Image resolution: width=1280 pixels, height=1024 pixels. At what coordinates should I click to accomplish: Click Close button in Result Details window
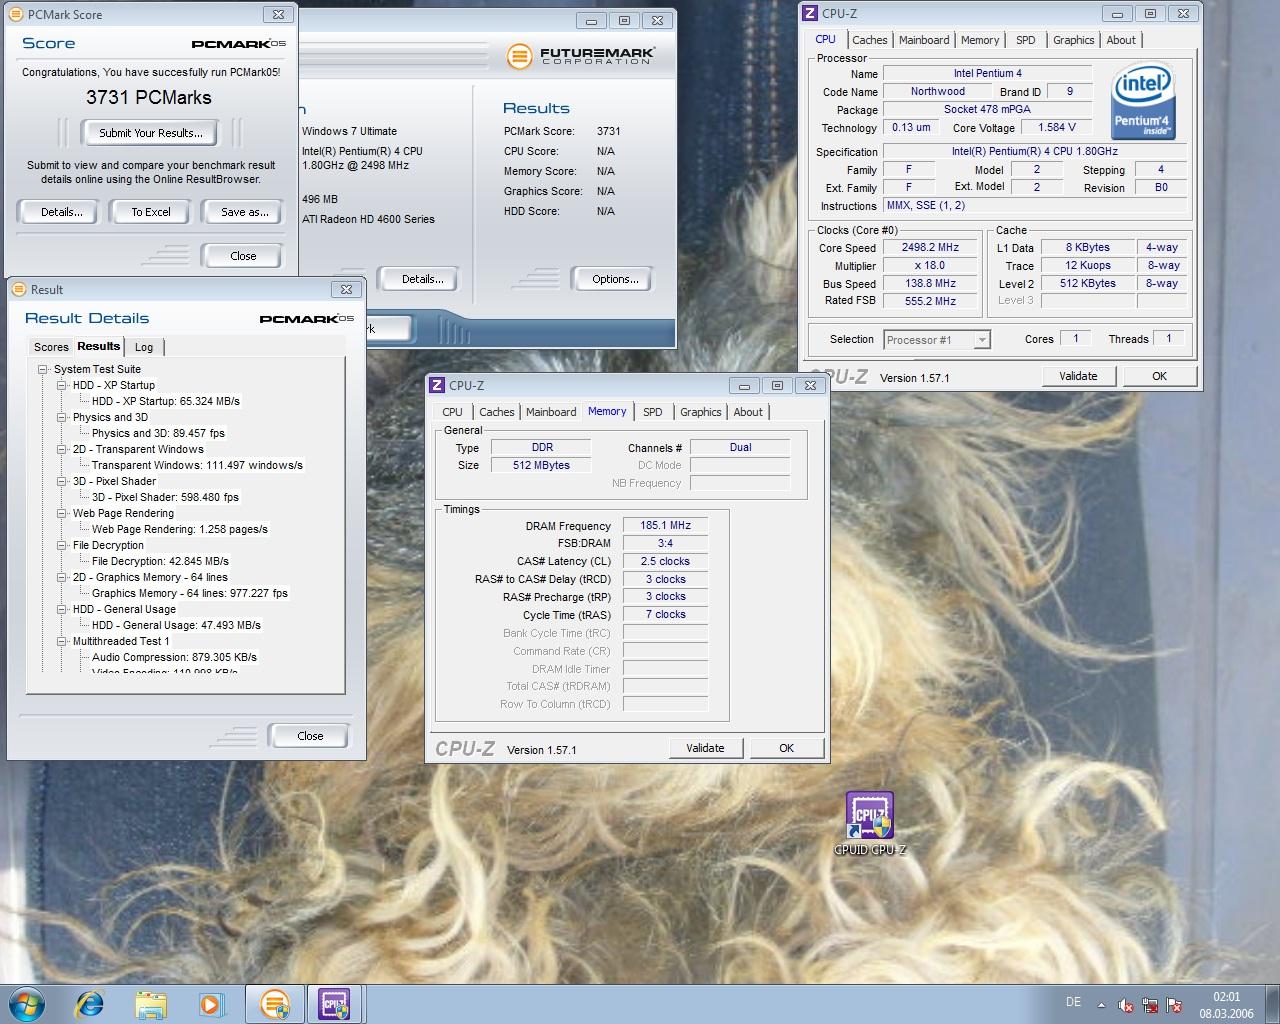tap(310, 736)
